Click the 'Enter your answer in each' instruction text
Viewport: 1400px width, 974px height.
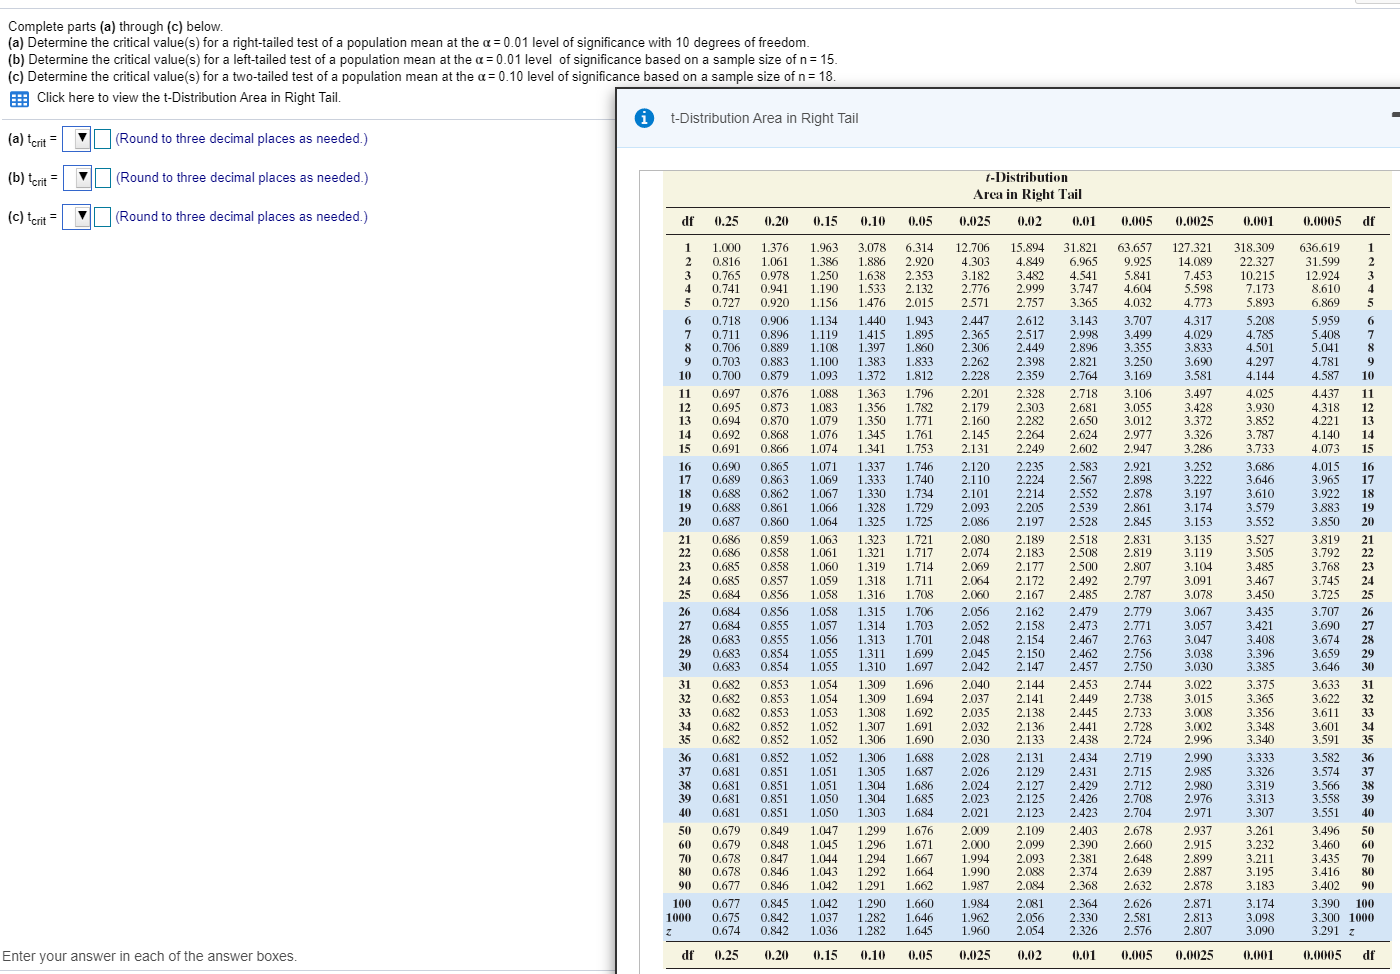149,957
